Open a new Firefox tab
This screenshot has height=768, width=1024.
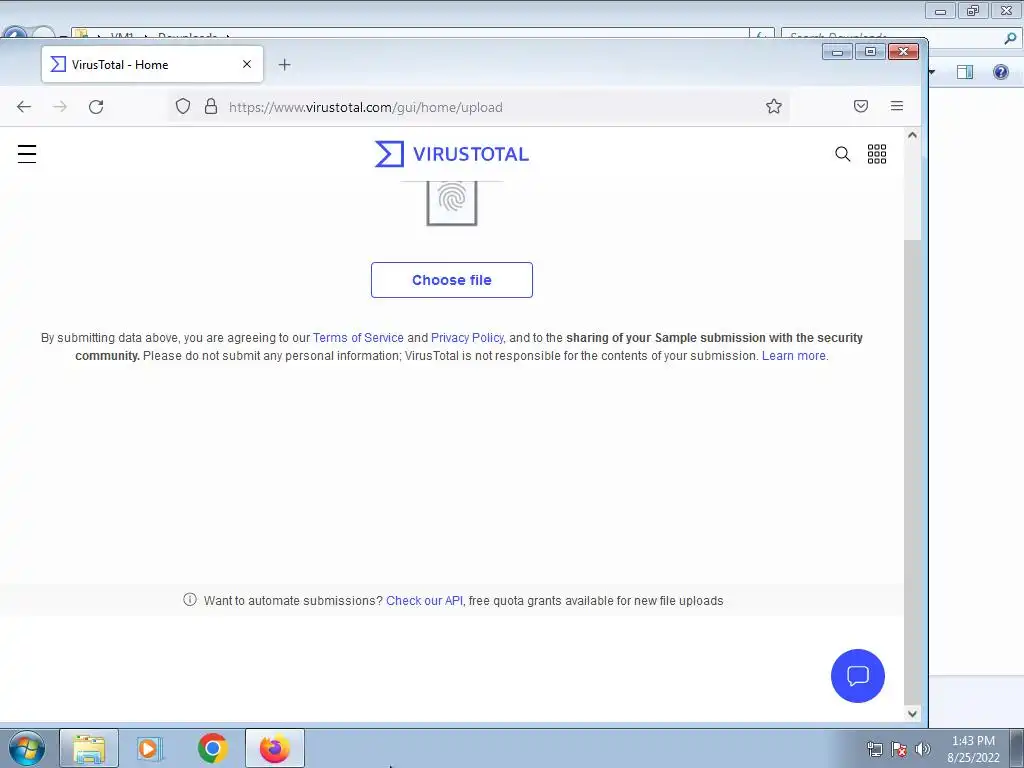click(x=284, y=65)
